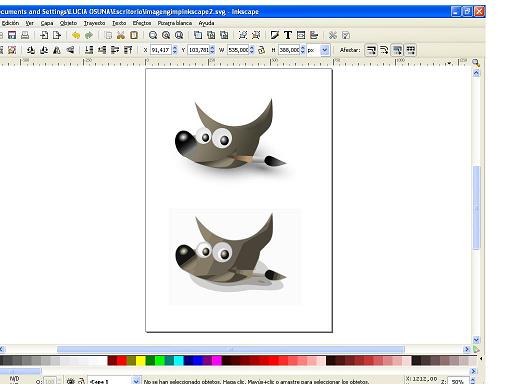This screenshot has height=384, width=512.
Task: Flip selection vertically icon
Action: pyautogui.click(x=70, y=50)
